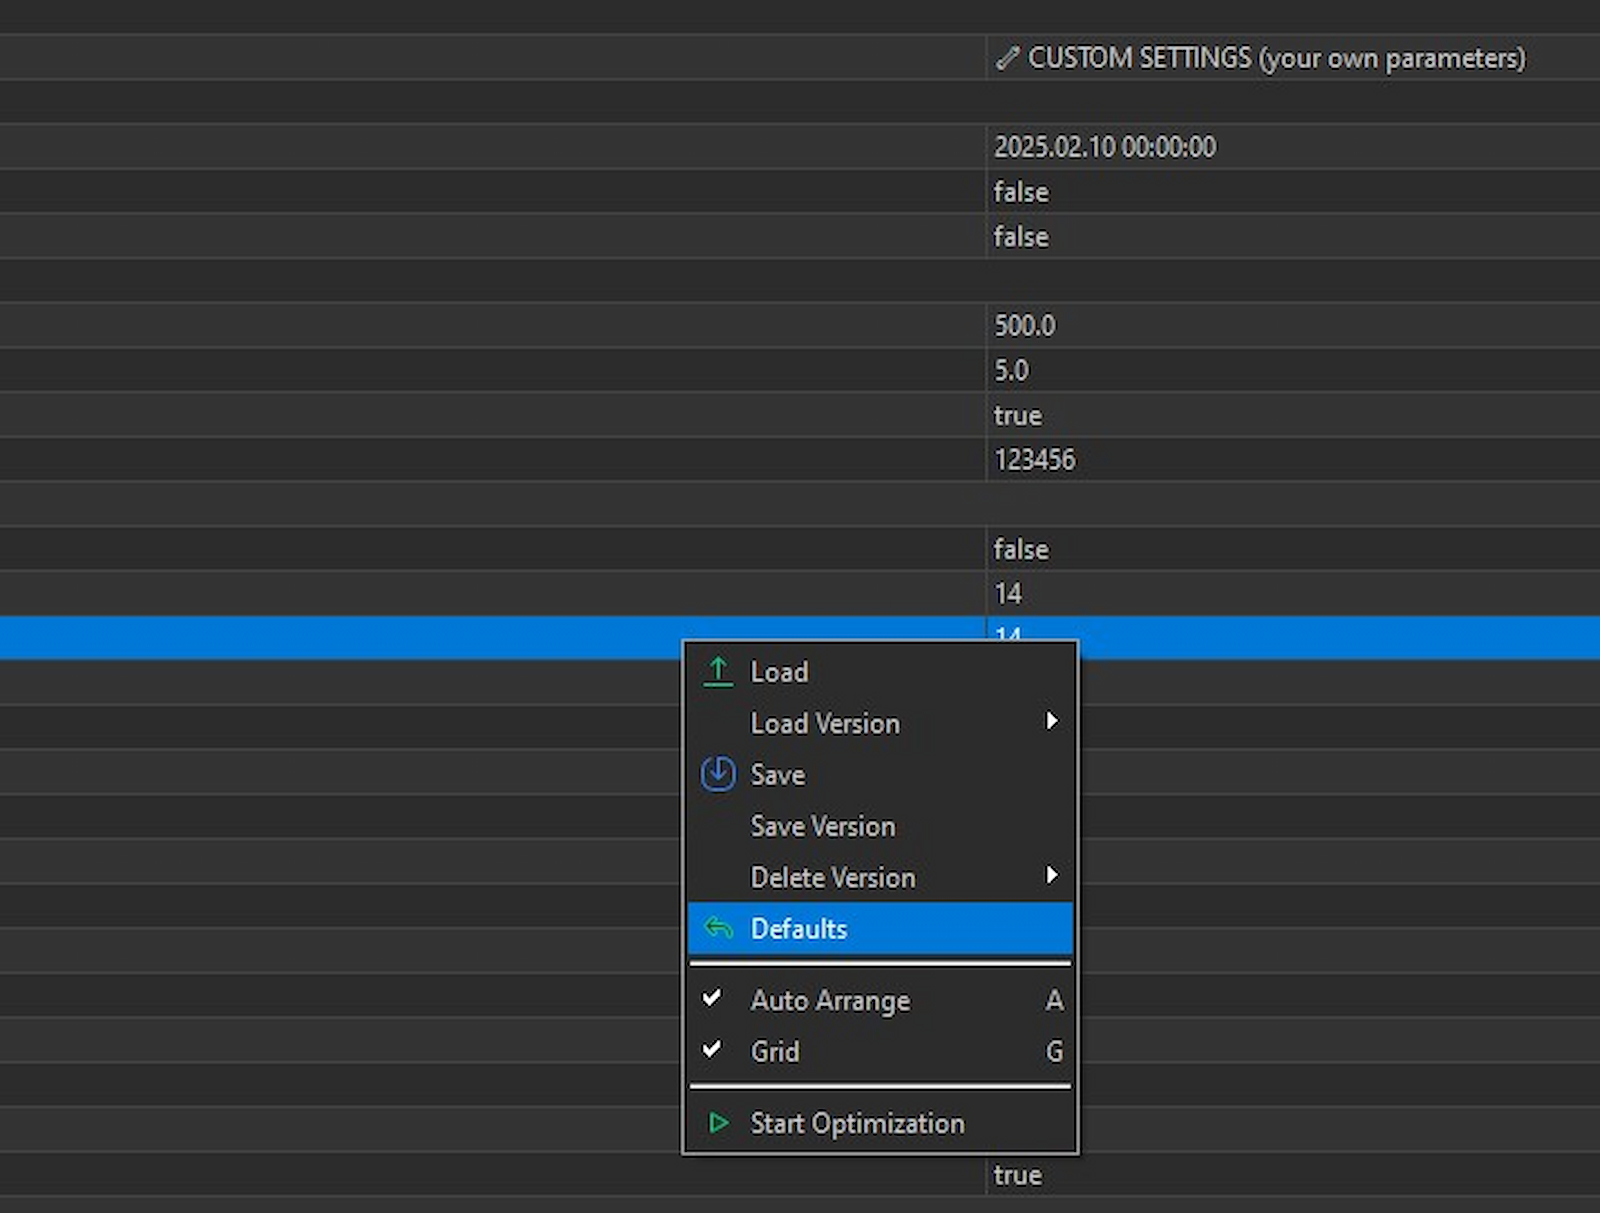Click the 500.0 parameter value
1600x1213 pixels.
tap(1025, 326)
